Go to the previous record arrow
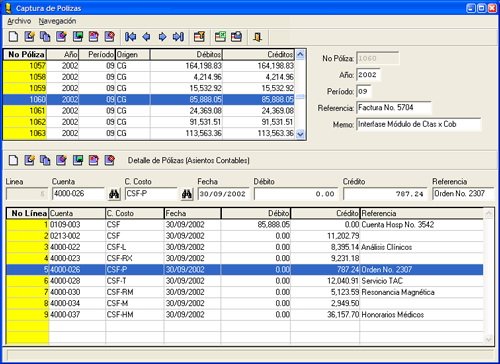This screenshot has height=364, width=500. point(146,36)
